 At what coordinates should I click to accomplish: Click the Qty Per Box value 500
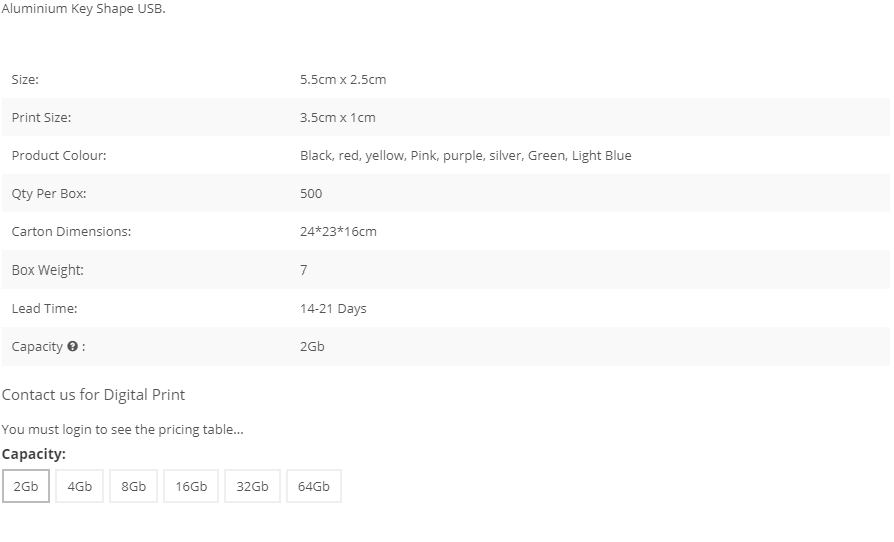coord(311,193)
